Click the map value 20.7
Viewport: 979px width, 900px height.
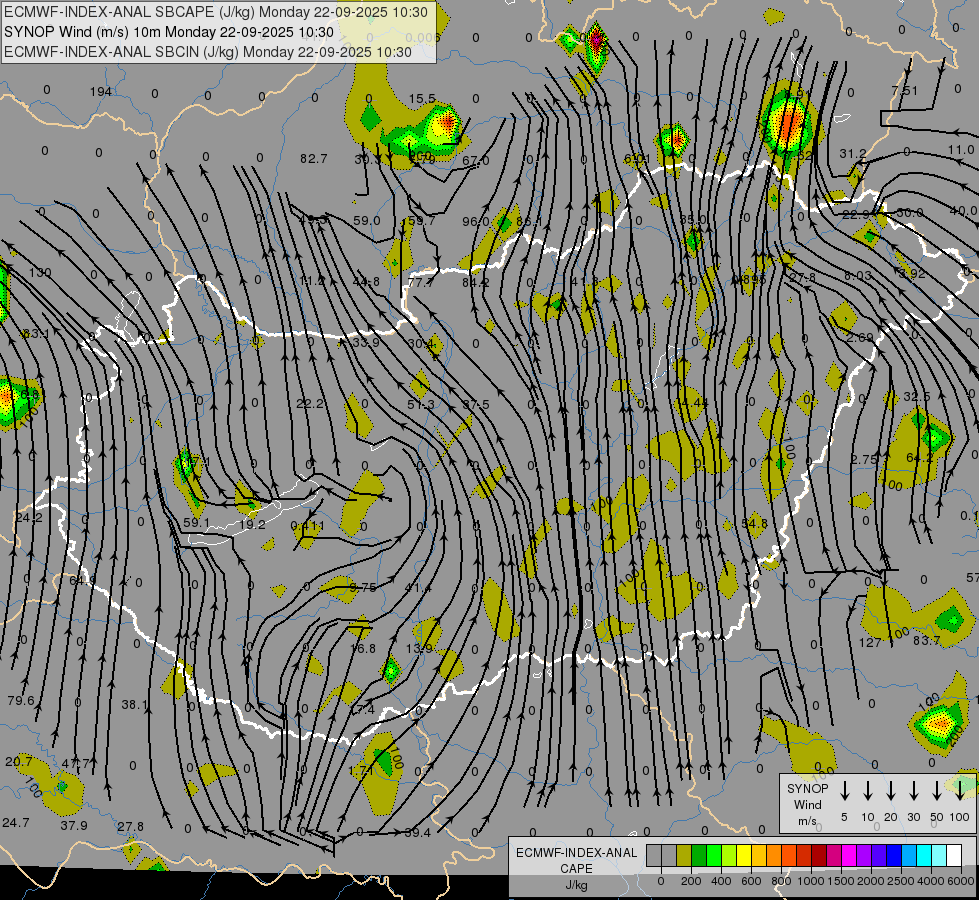click(x=19, y=761)
